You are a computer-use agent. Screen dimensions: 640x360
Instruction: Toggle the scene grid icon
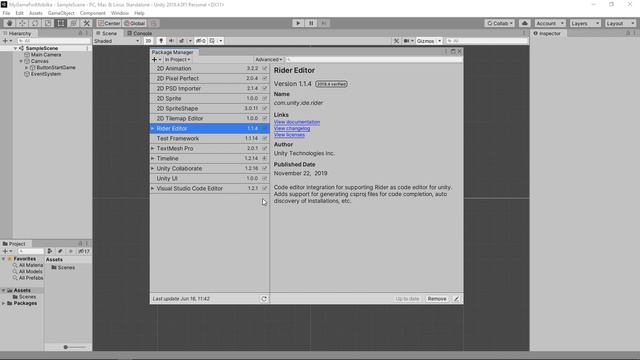212,41
